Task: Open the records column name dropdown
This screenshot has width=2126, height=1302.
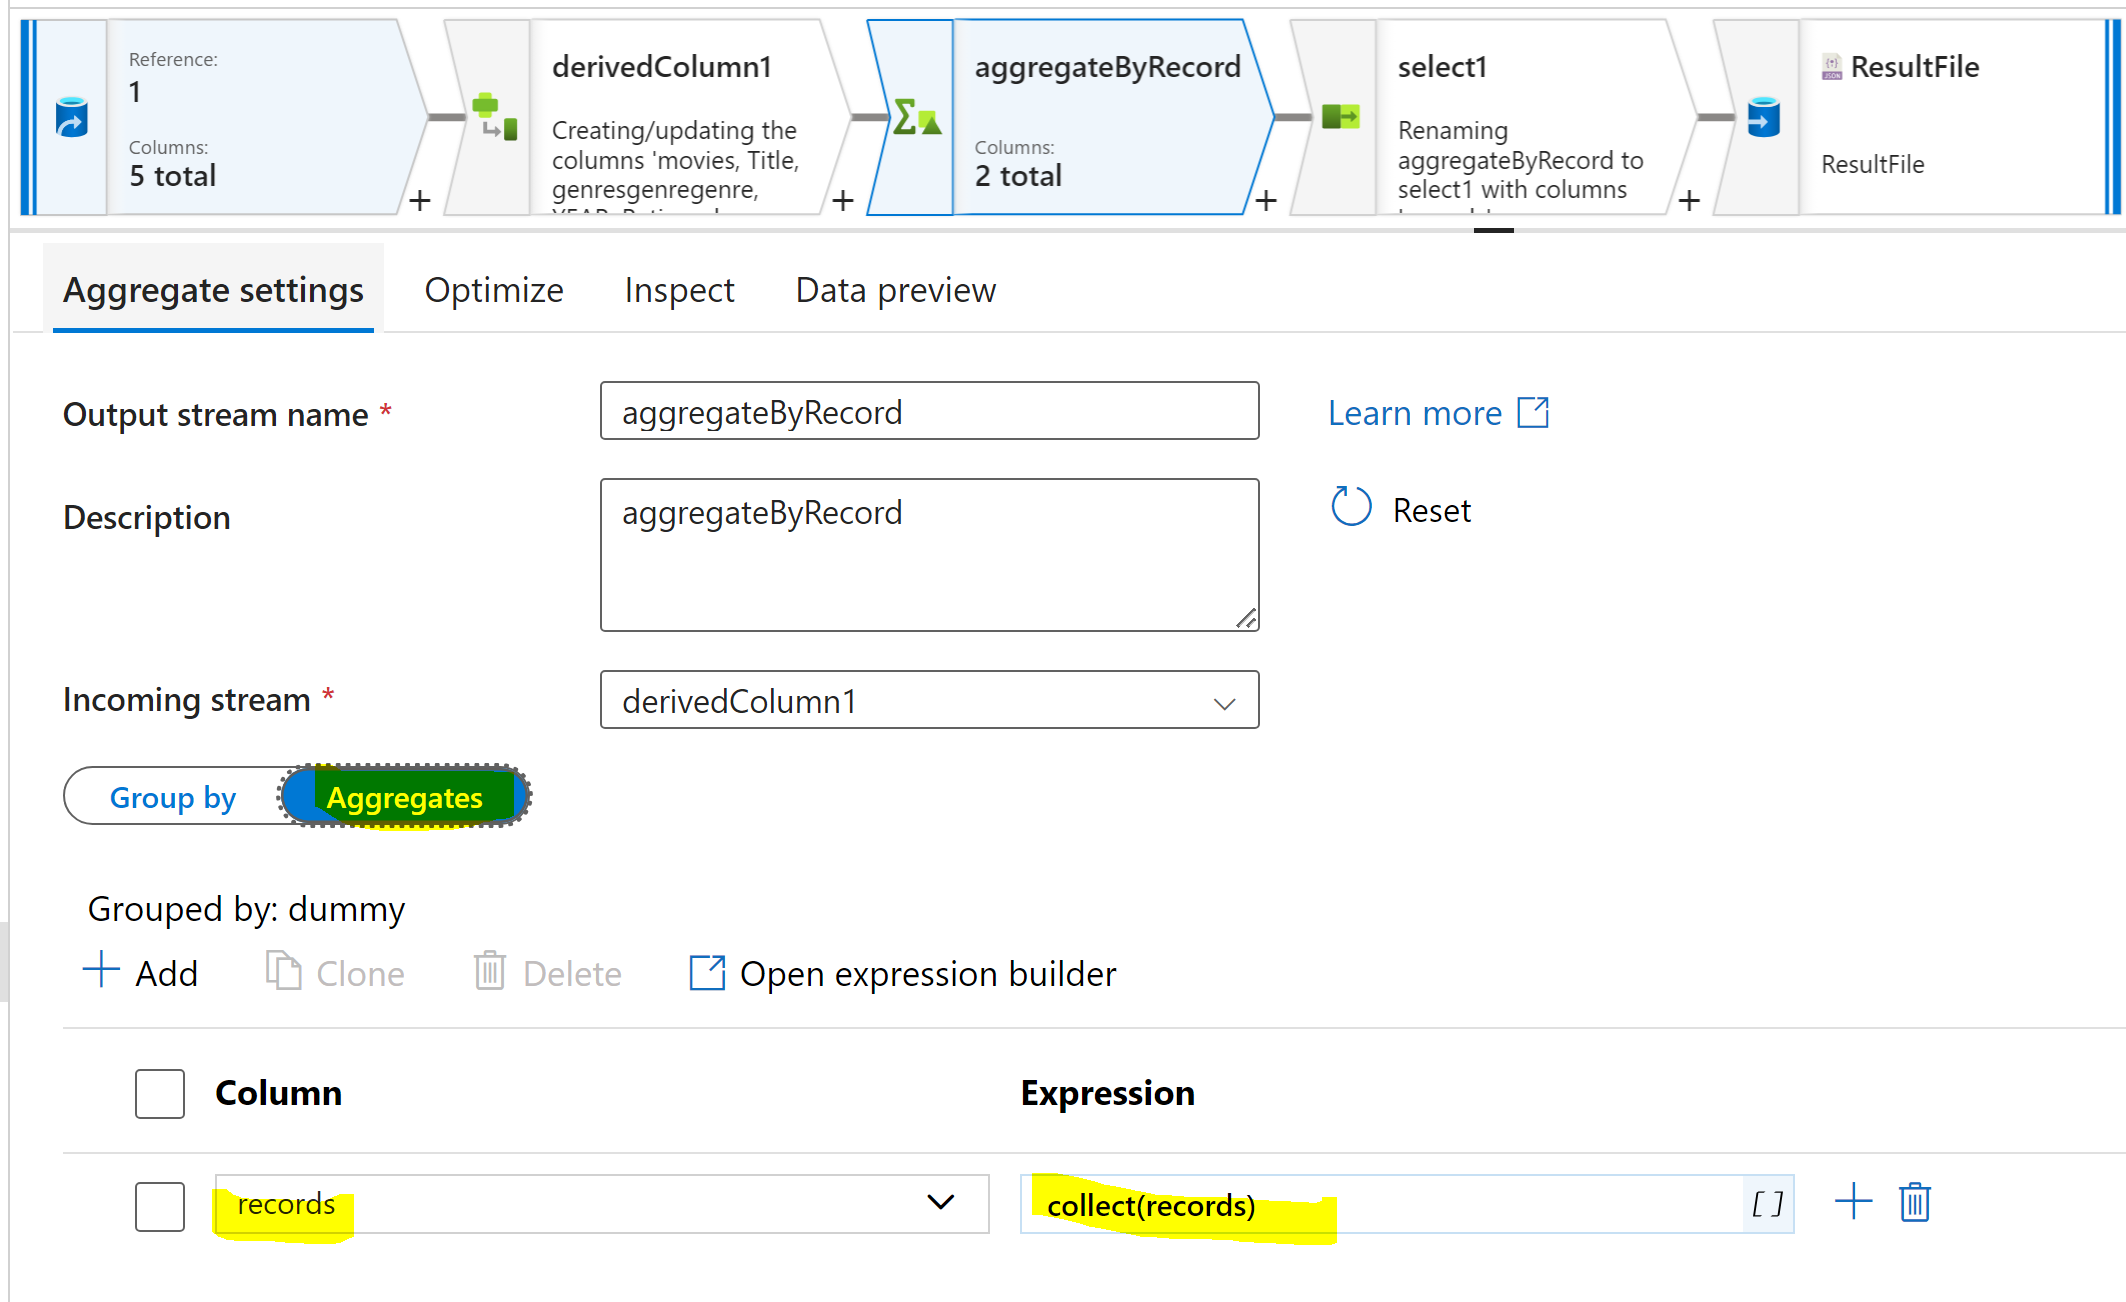Action: coord(940,1202)
